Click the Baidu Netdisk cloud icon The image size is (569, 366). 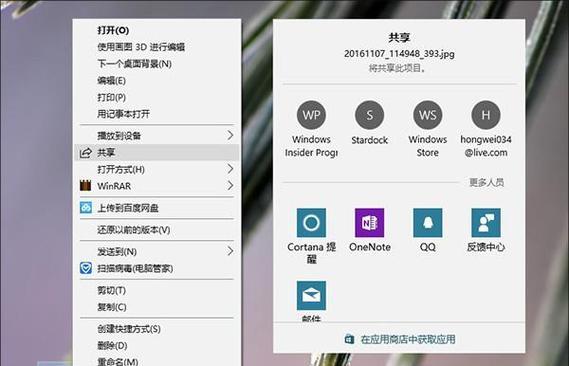coord(86,207)
